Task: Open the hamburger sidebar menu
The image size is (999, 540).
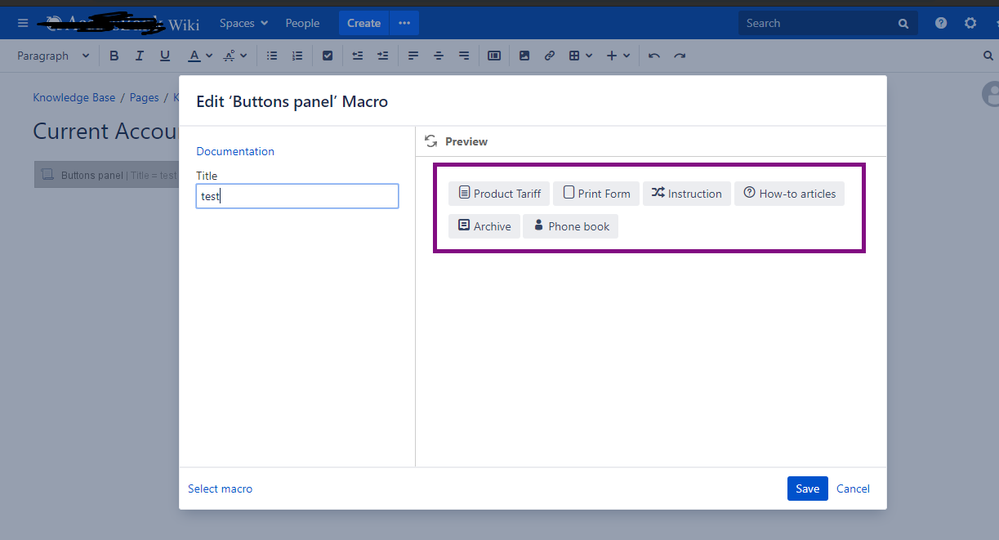Action: (23, 23)
